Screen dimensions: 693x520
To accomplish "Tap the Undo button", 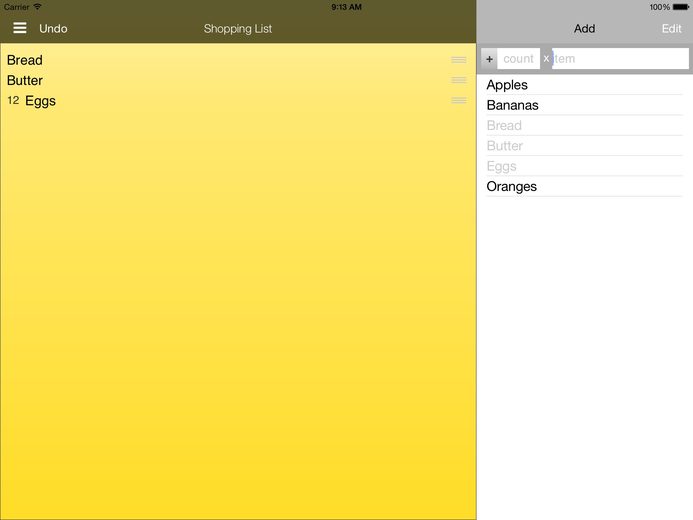I will (x=53, y=29).
